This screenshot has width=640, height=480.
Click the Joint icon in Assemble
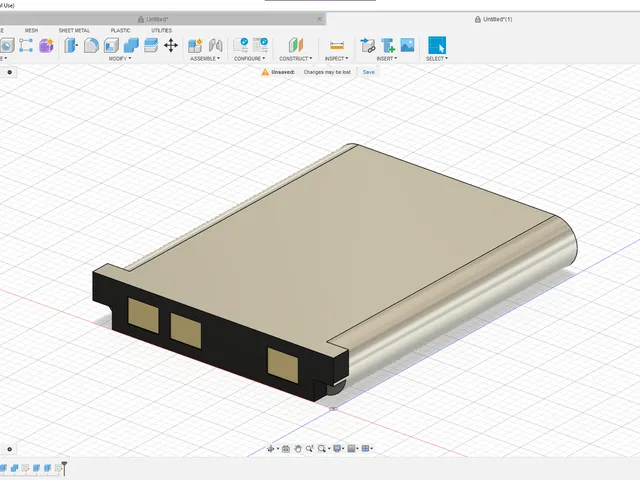pyautogui.click(x=216, y=45)
